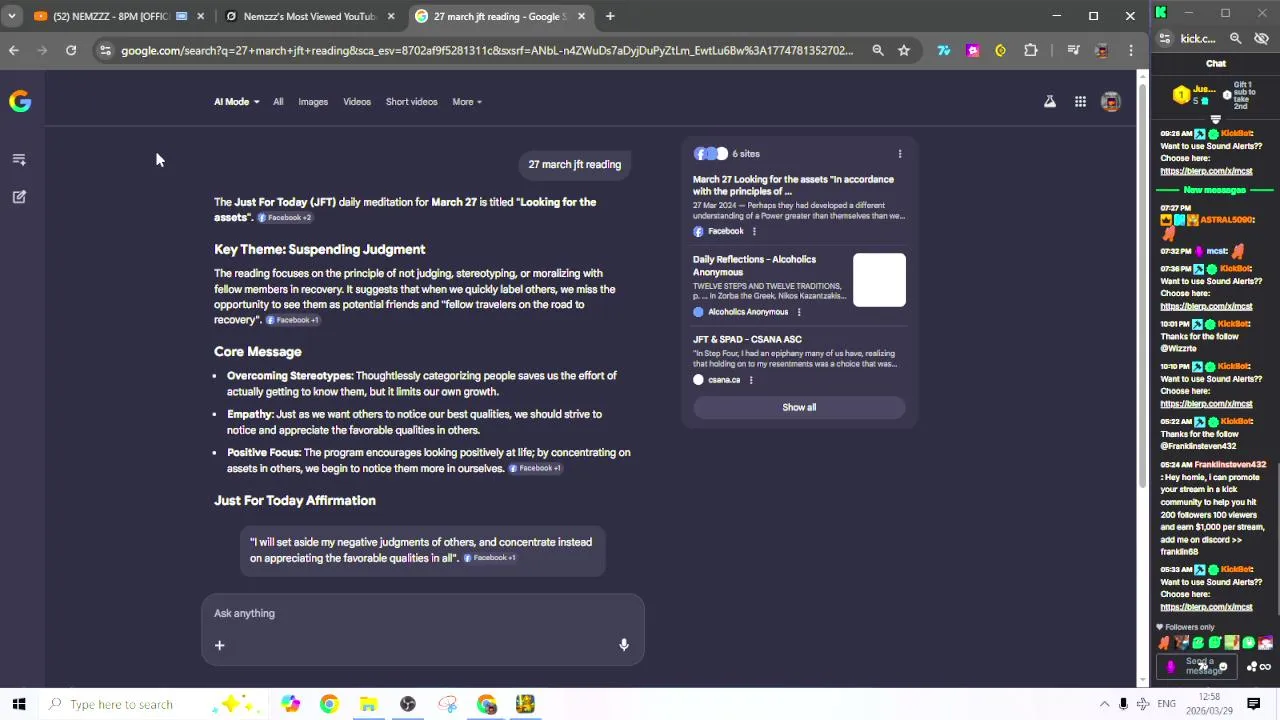This screenshot has width=1280, height=720.
Task: Open options for the 6 sites panel
Action: coord(899,154)
